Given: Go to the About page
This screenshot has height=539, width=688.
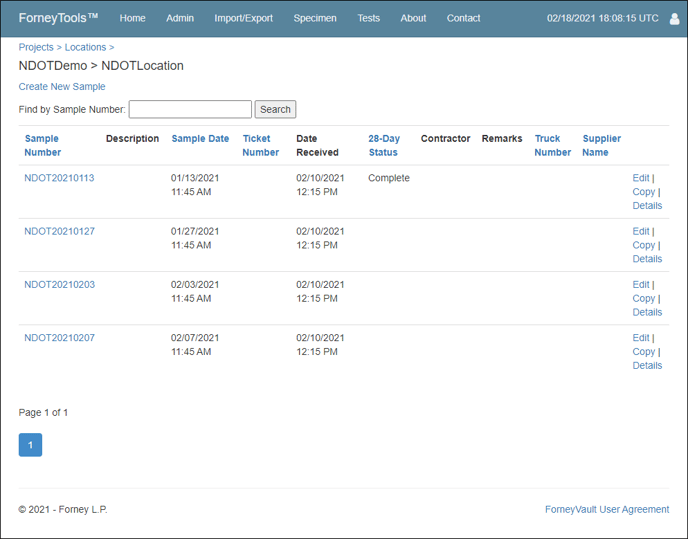Looking at the screenshot, I should pos(413,18).
